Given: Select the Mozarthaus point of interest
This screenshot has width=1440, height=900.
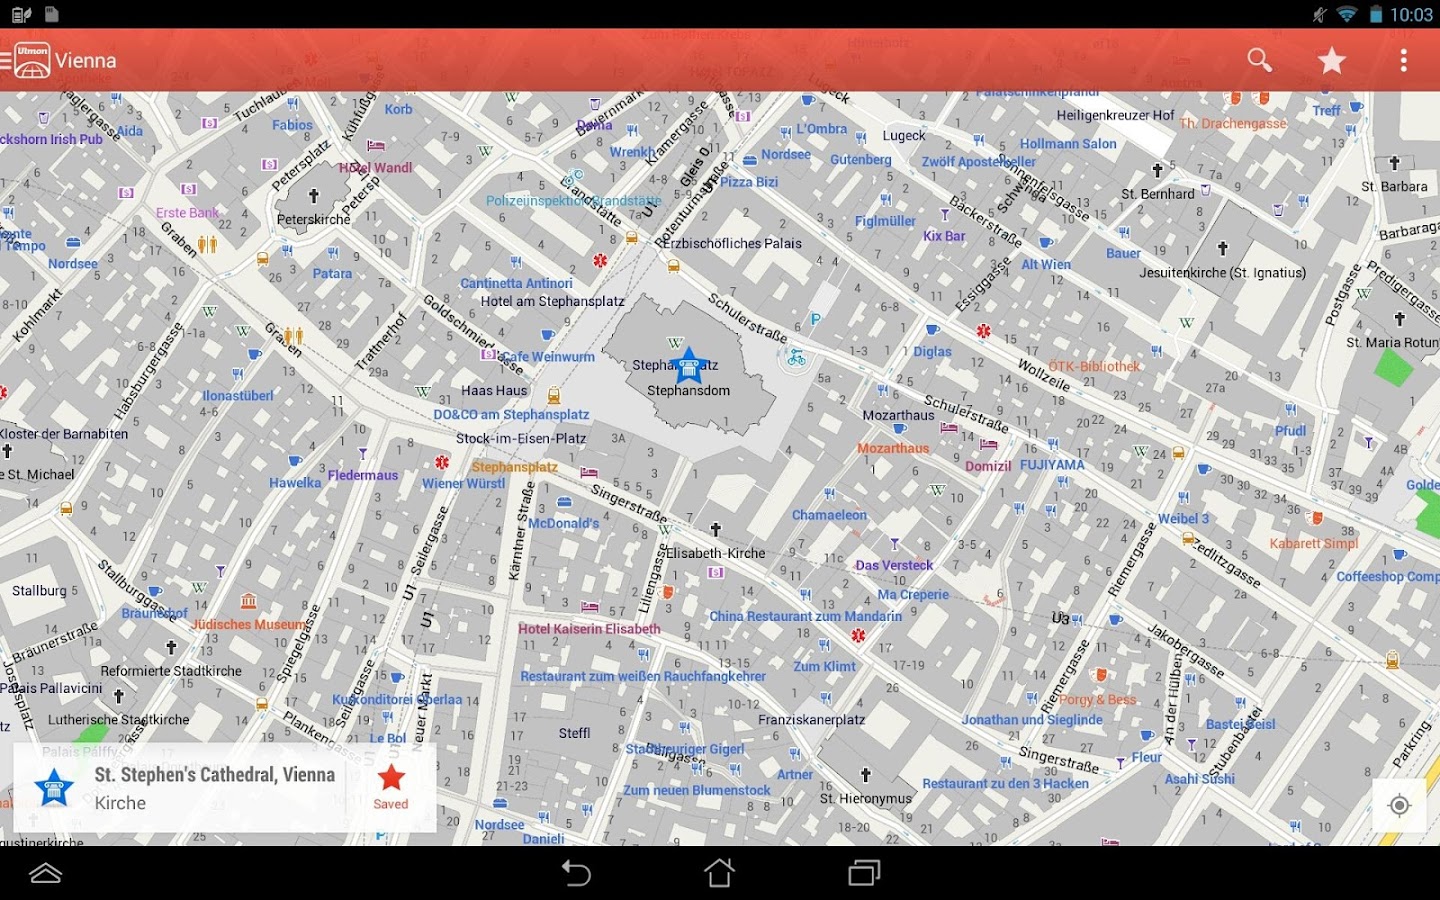Looking at the screenshot, I should click(893, 448).
